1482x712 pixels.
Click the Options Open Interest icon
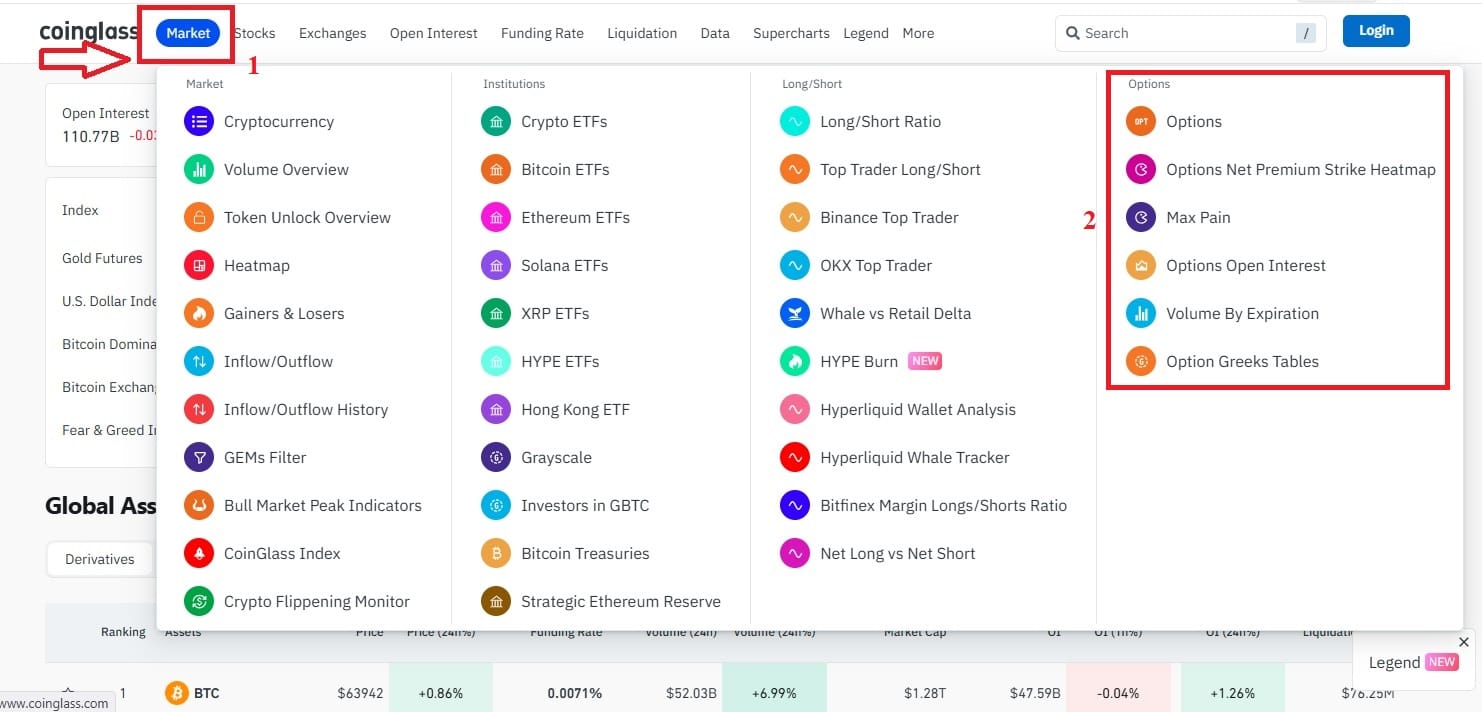[1141, 266]
